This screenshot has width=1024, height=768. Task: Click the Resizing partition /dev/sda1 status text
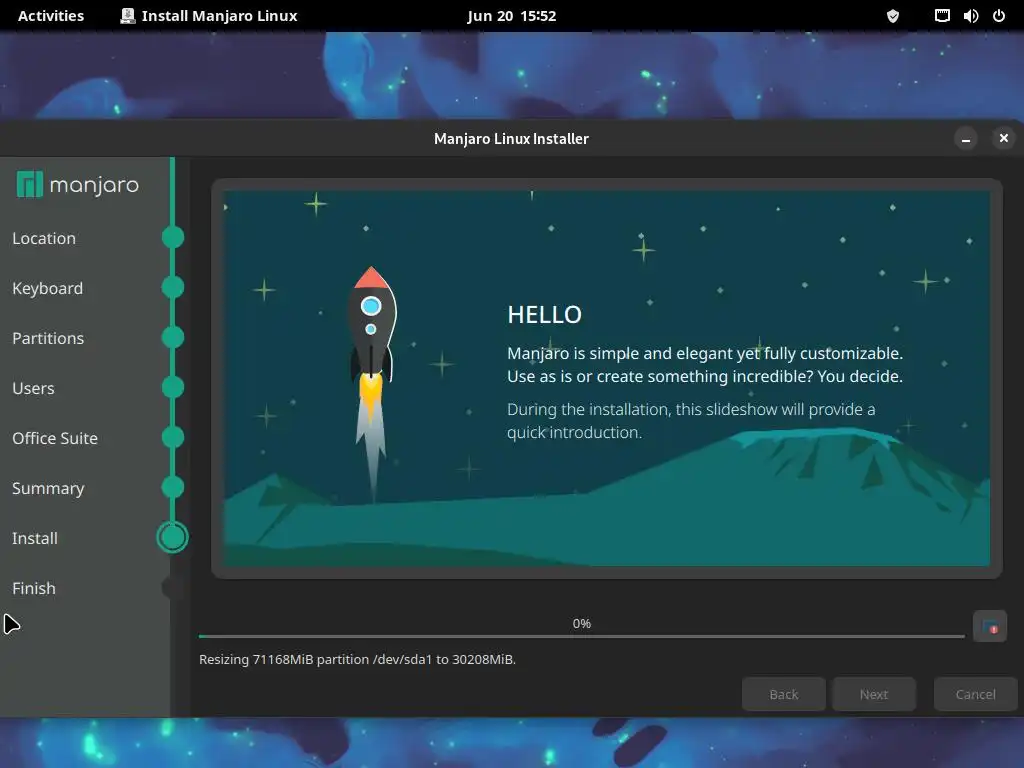tap(357, 660)
